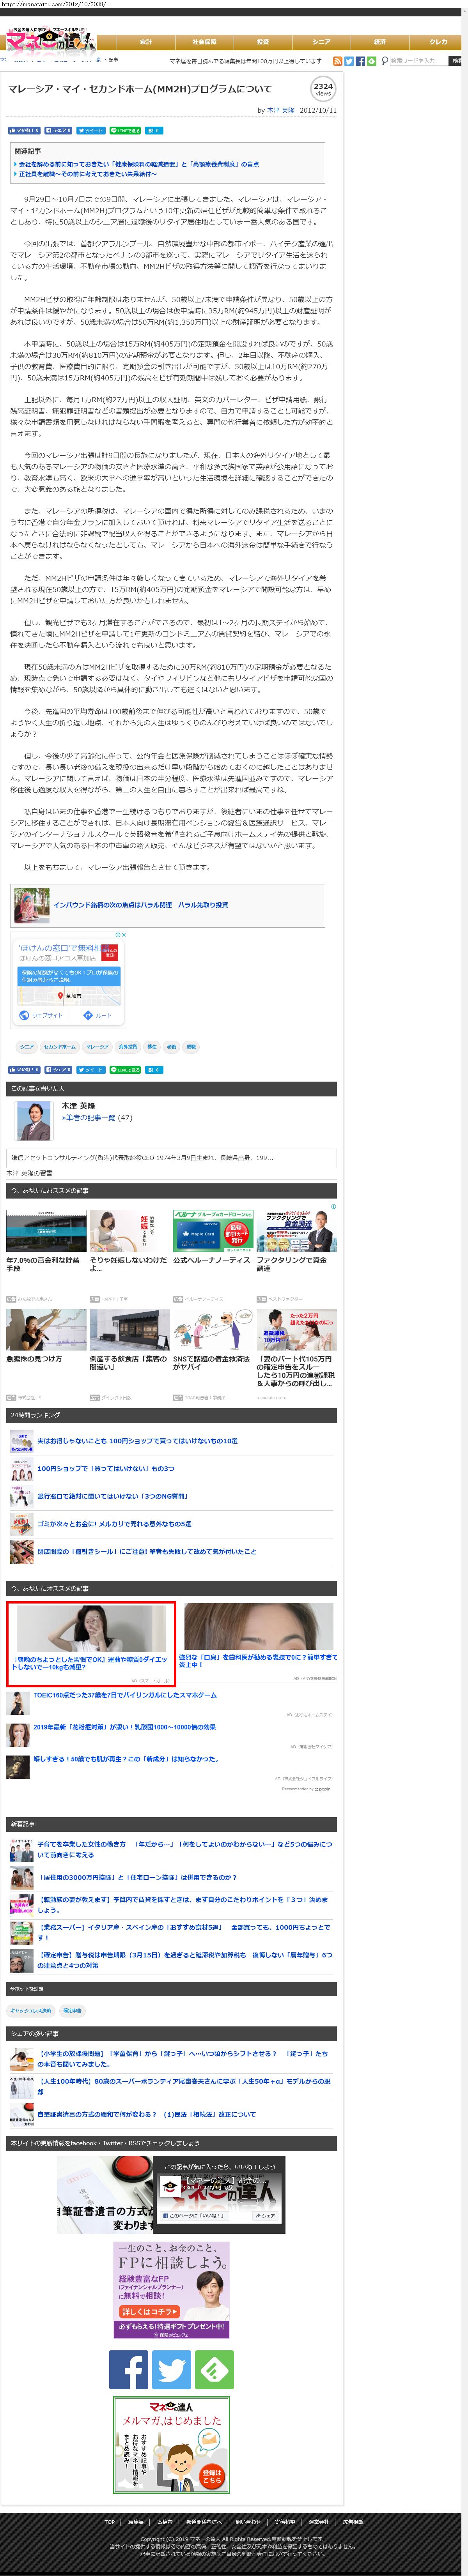
Task: Click the Facebook シェア button below title
Action: [x=59, y=130]
